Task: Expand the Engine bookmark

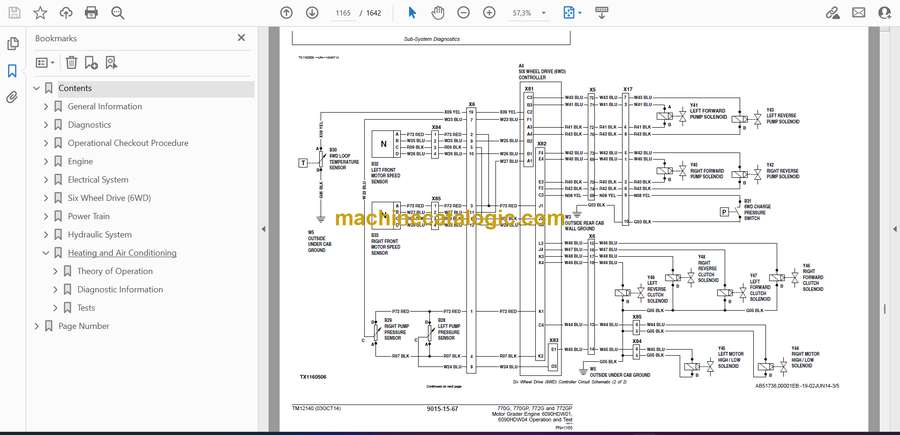Action: (46, 161)
